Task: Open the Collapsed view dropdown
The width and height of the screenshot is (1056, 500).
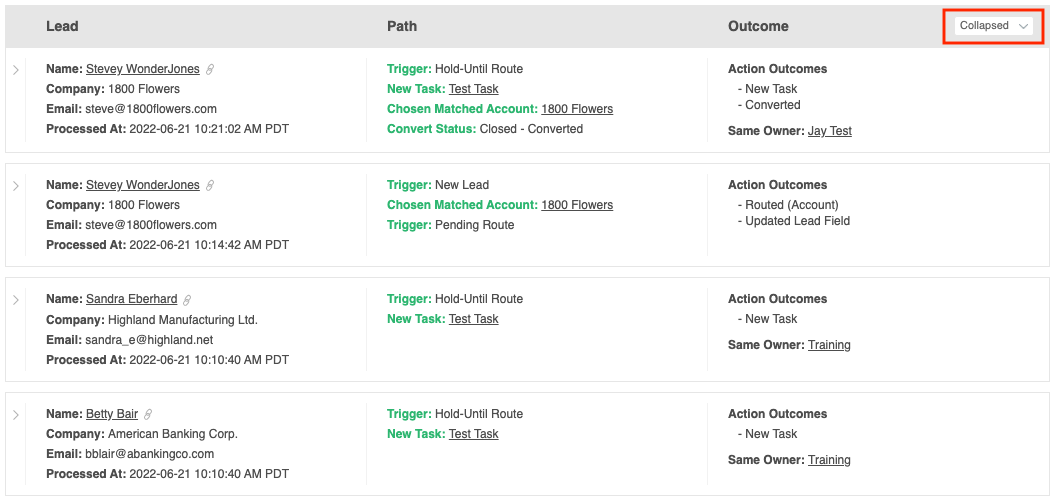Action: click(993, 26)
